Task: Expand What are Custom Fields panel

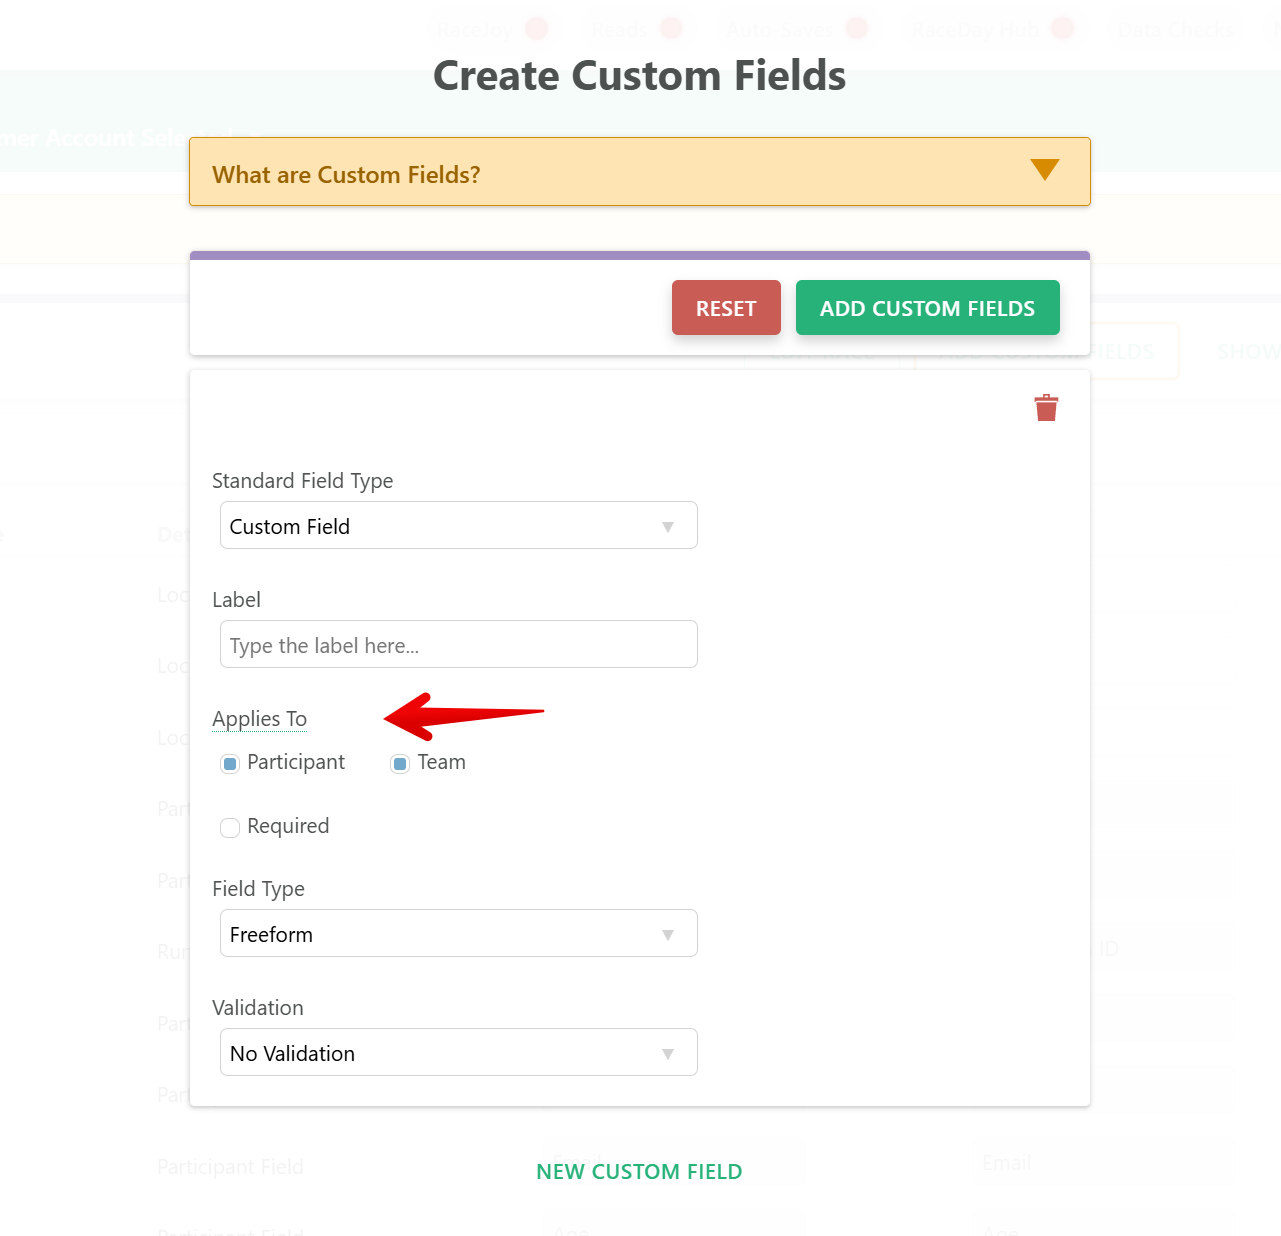Action: click(x=640, y=172)
